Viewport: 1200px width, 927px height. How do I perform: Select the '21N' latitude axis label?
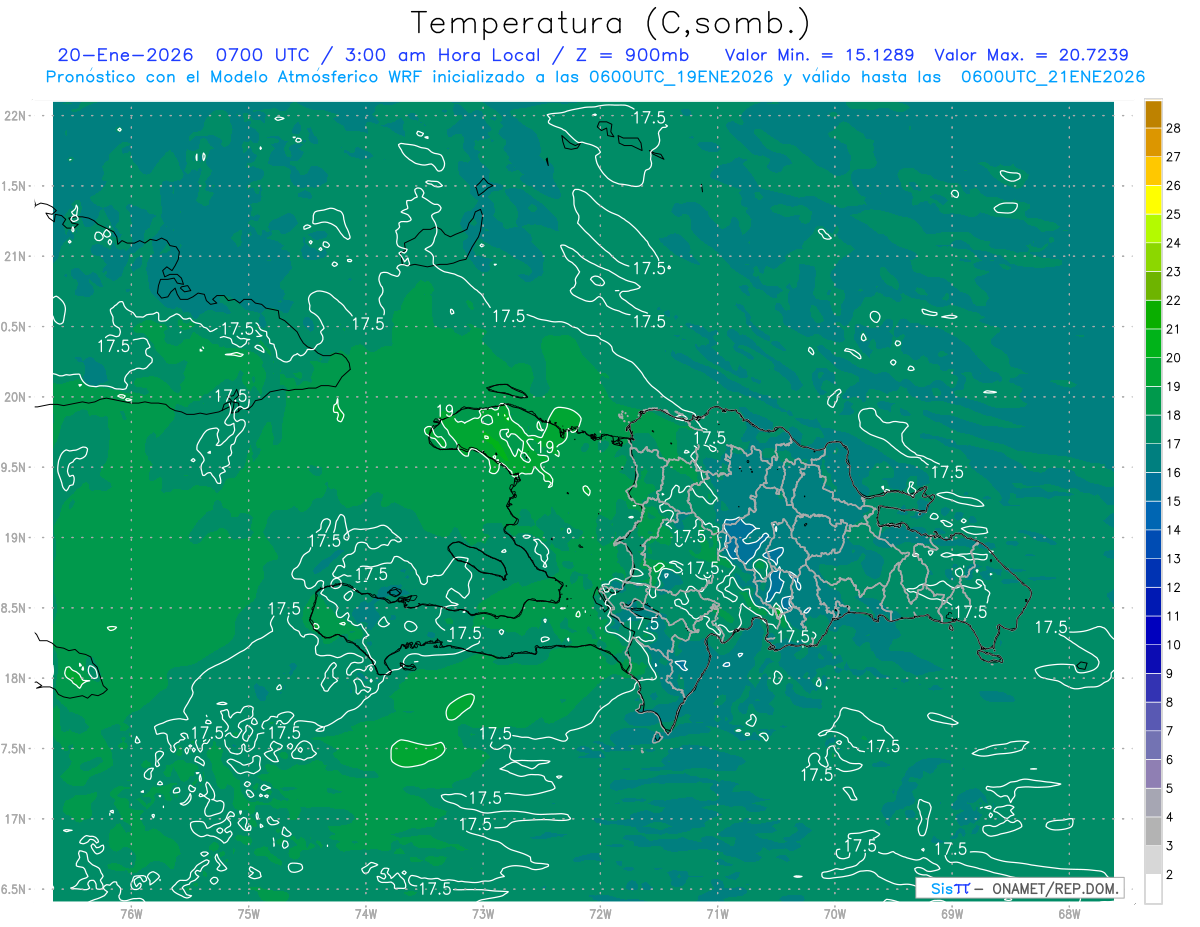16,256
